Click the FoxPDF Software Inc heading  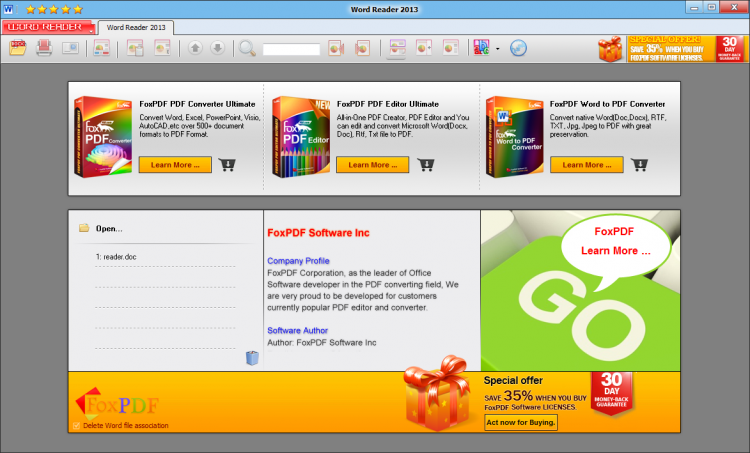click(318, 233)
